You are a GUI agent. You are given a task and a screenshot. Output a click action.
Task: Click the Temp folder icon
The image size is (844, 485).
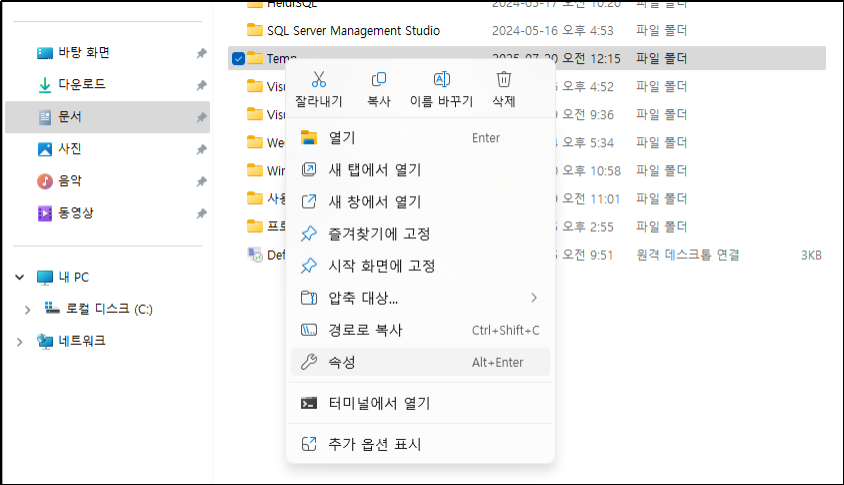tap(255, 58)
